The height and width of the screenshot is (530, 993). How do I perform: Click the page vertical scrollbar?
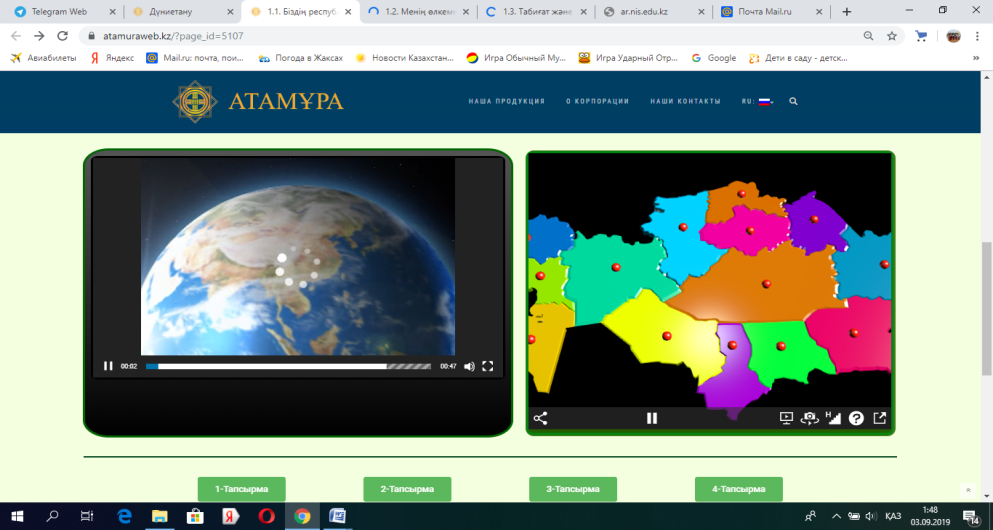click(987, 308)
